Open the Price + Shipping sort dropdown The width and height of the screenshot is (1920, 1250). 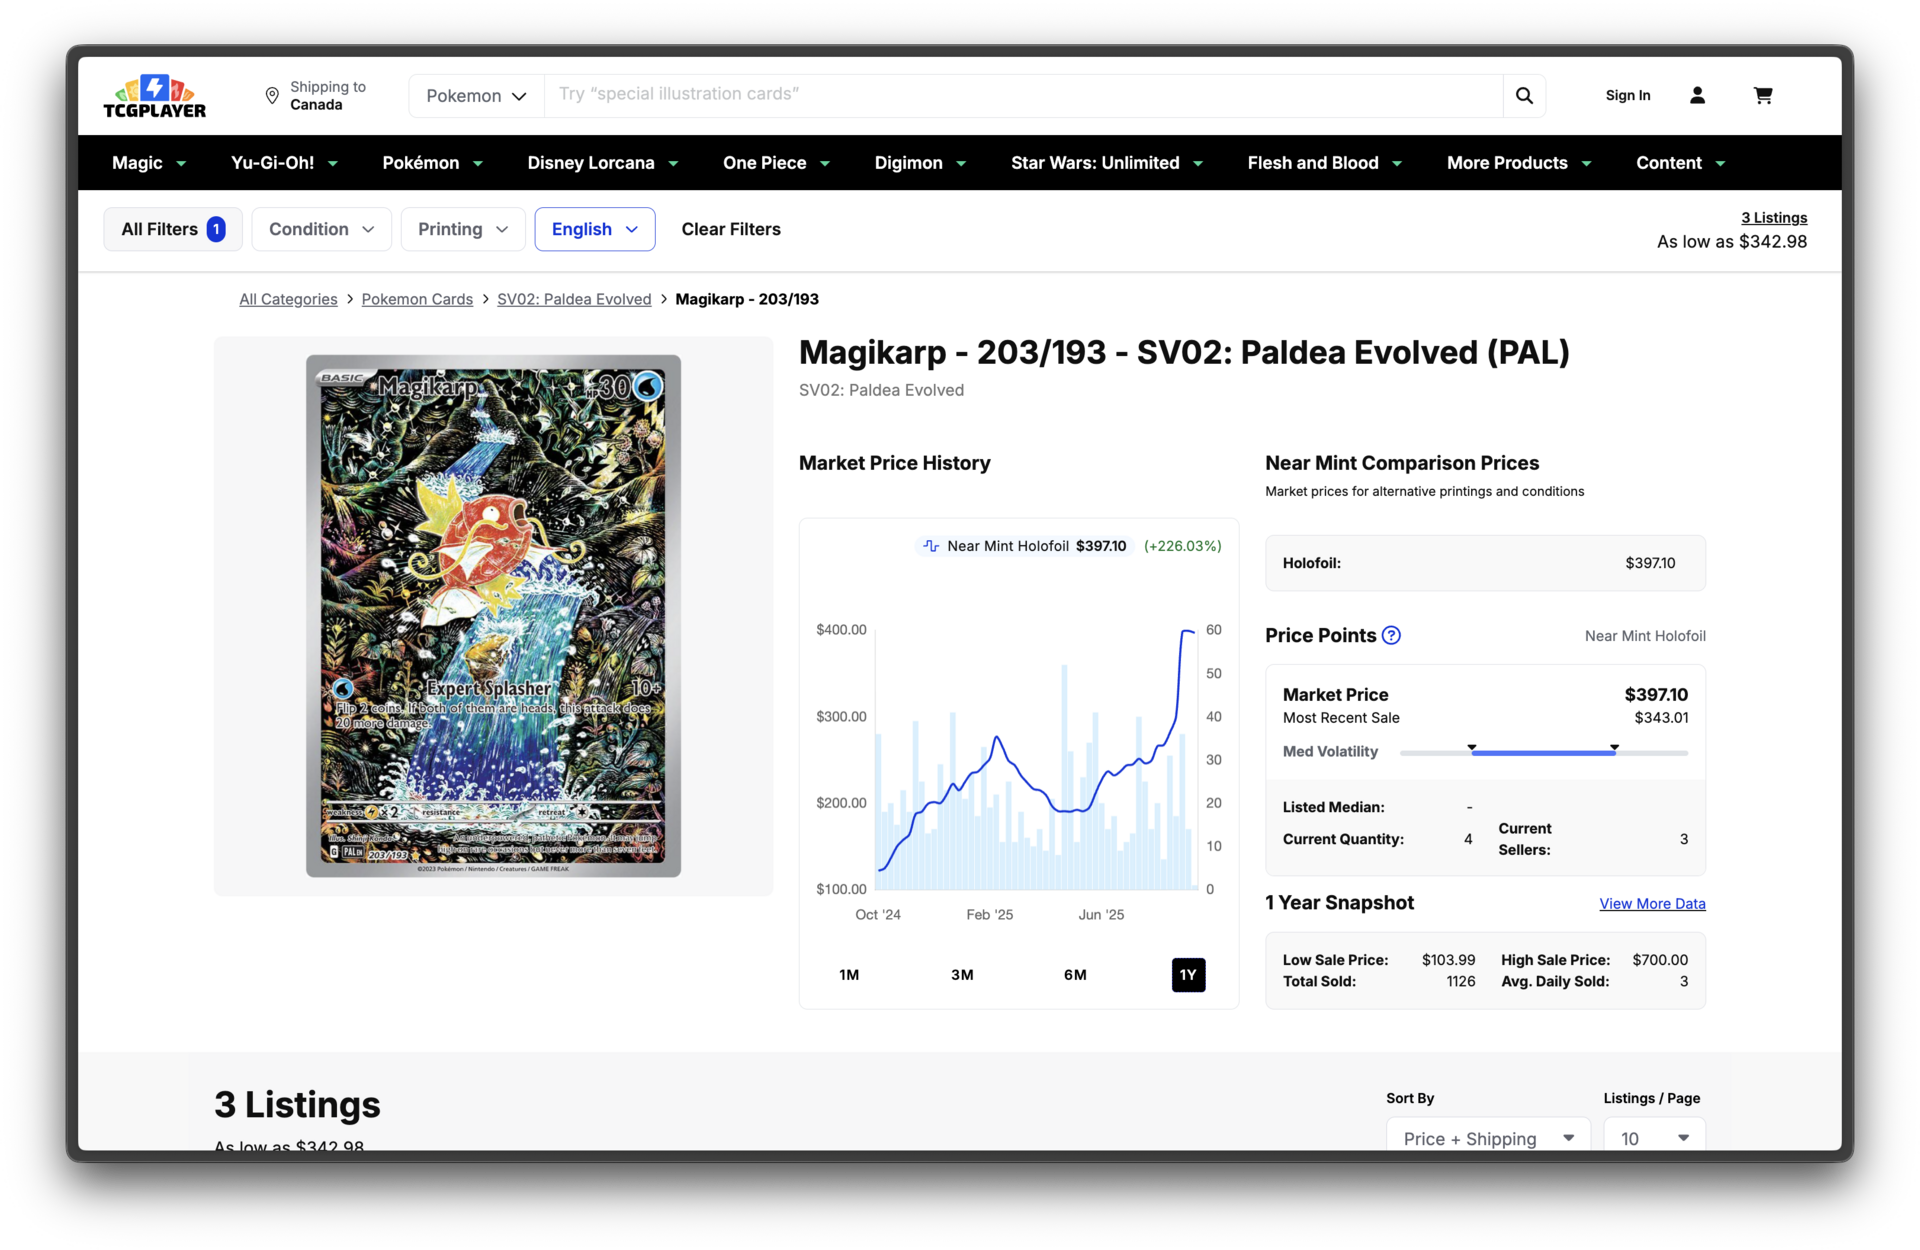pos(1487,1138)
